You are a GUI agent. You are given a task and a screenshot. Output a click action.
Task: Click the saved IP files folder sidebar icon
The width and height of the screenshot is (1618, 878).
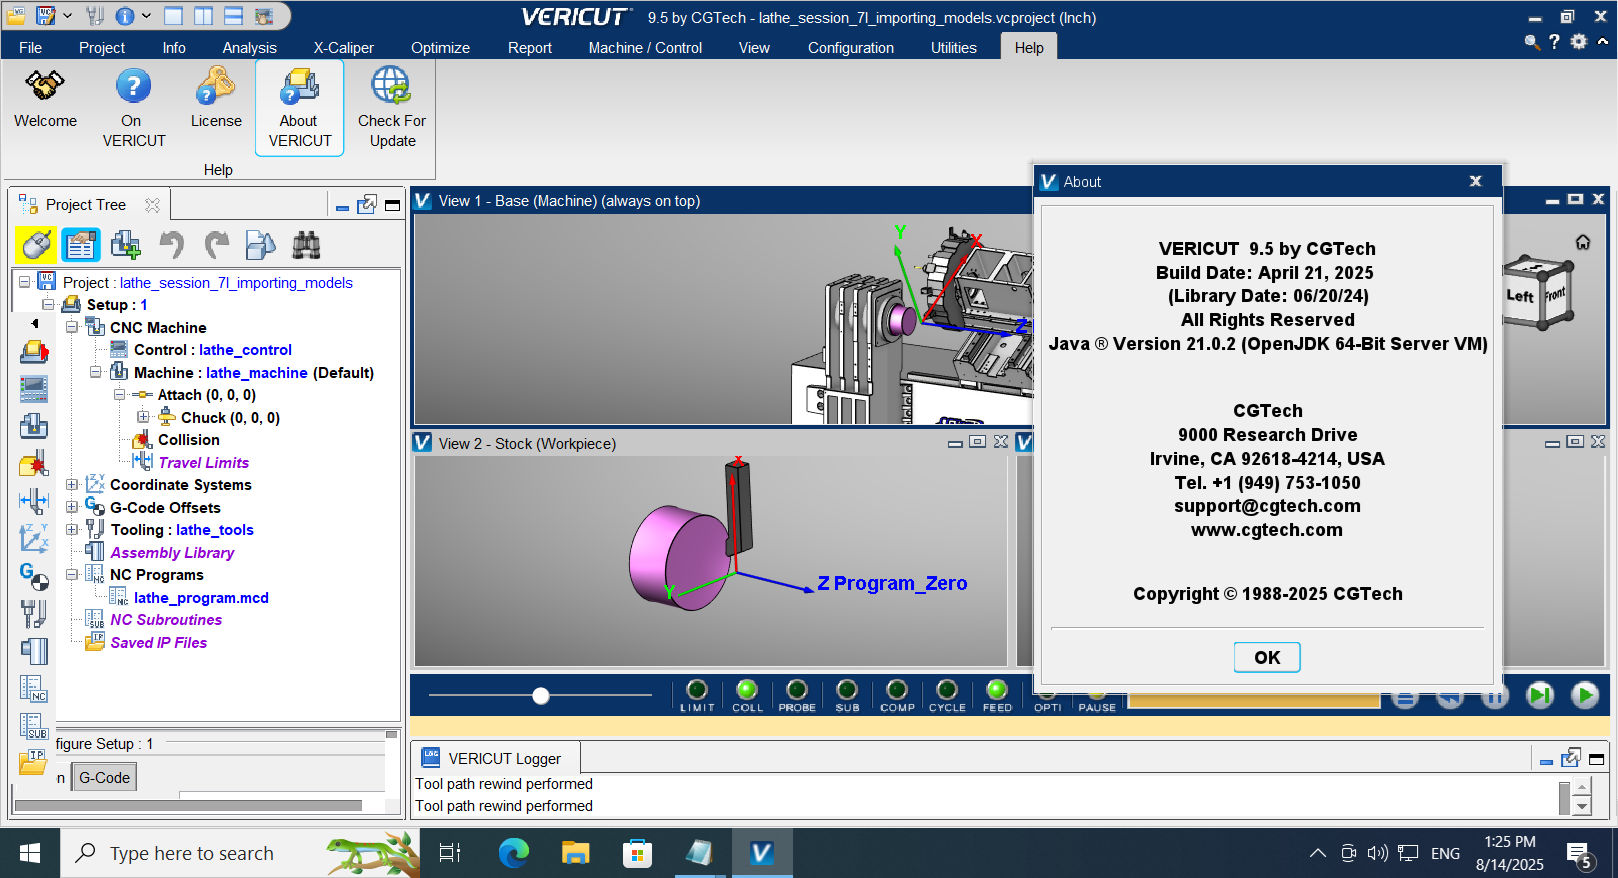coord(33,762)
